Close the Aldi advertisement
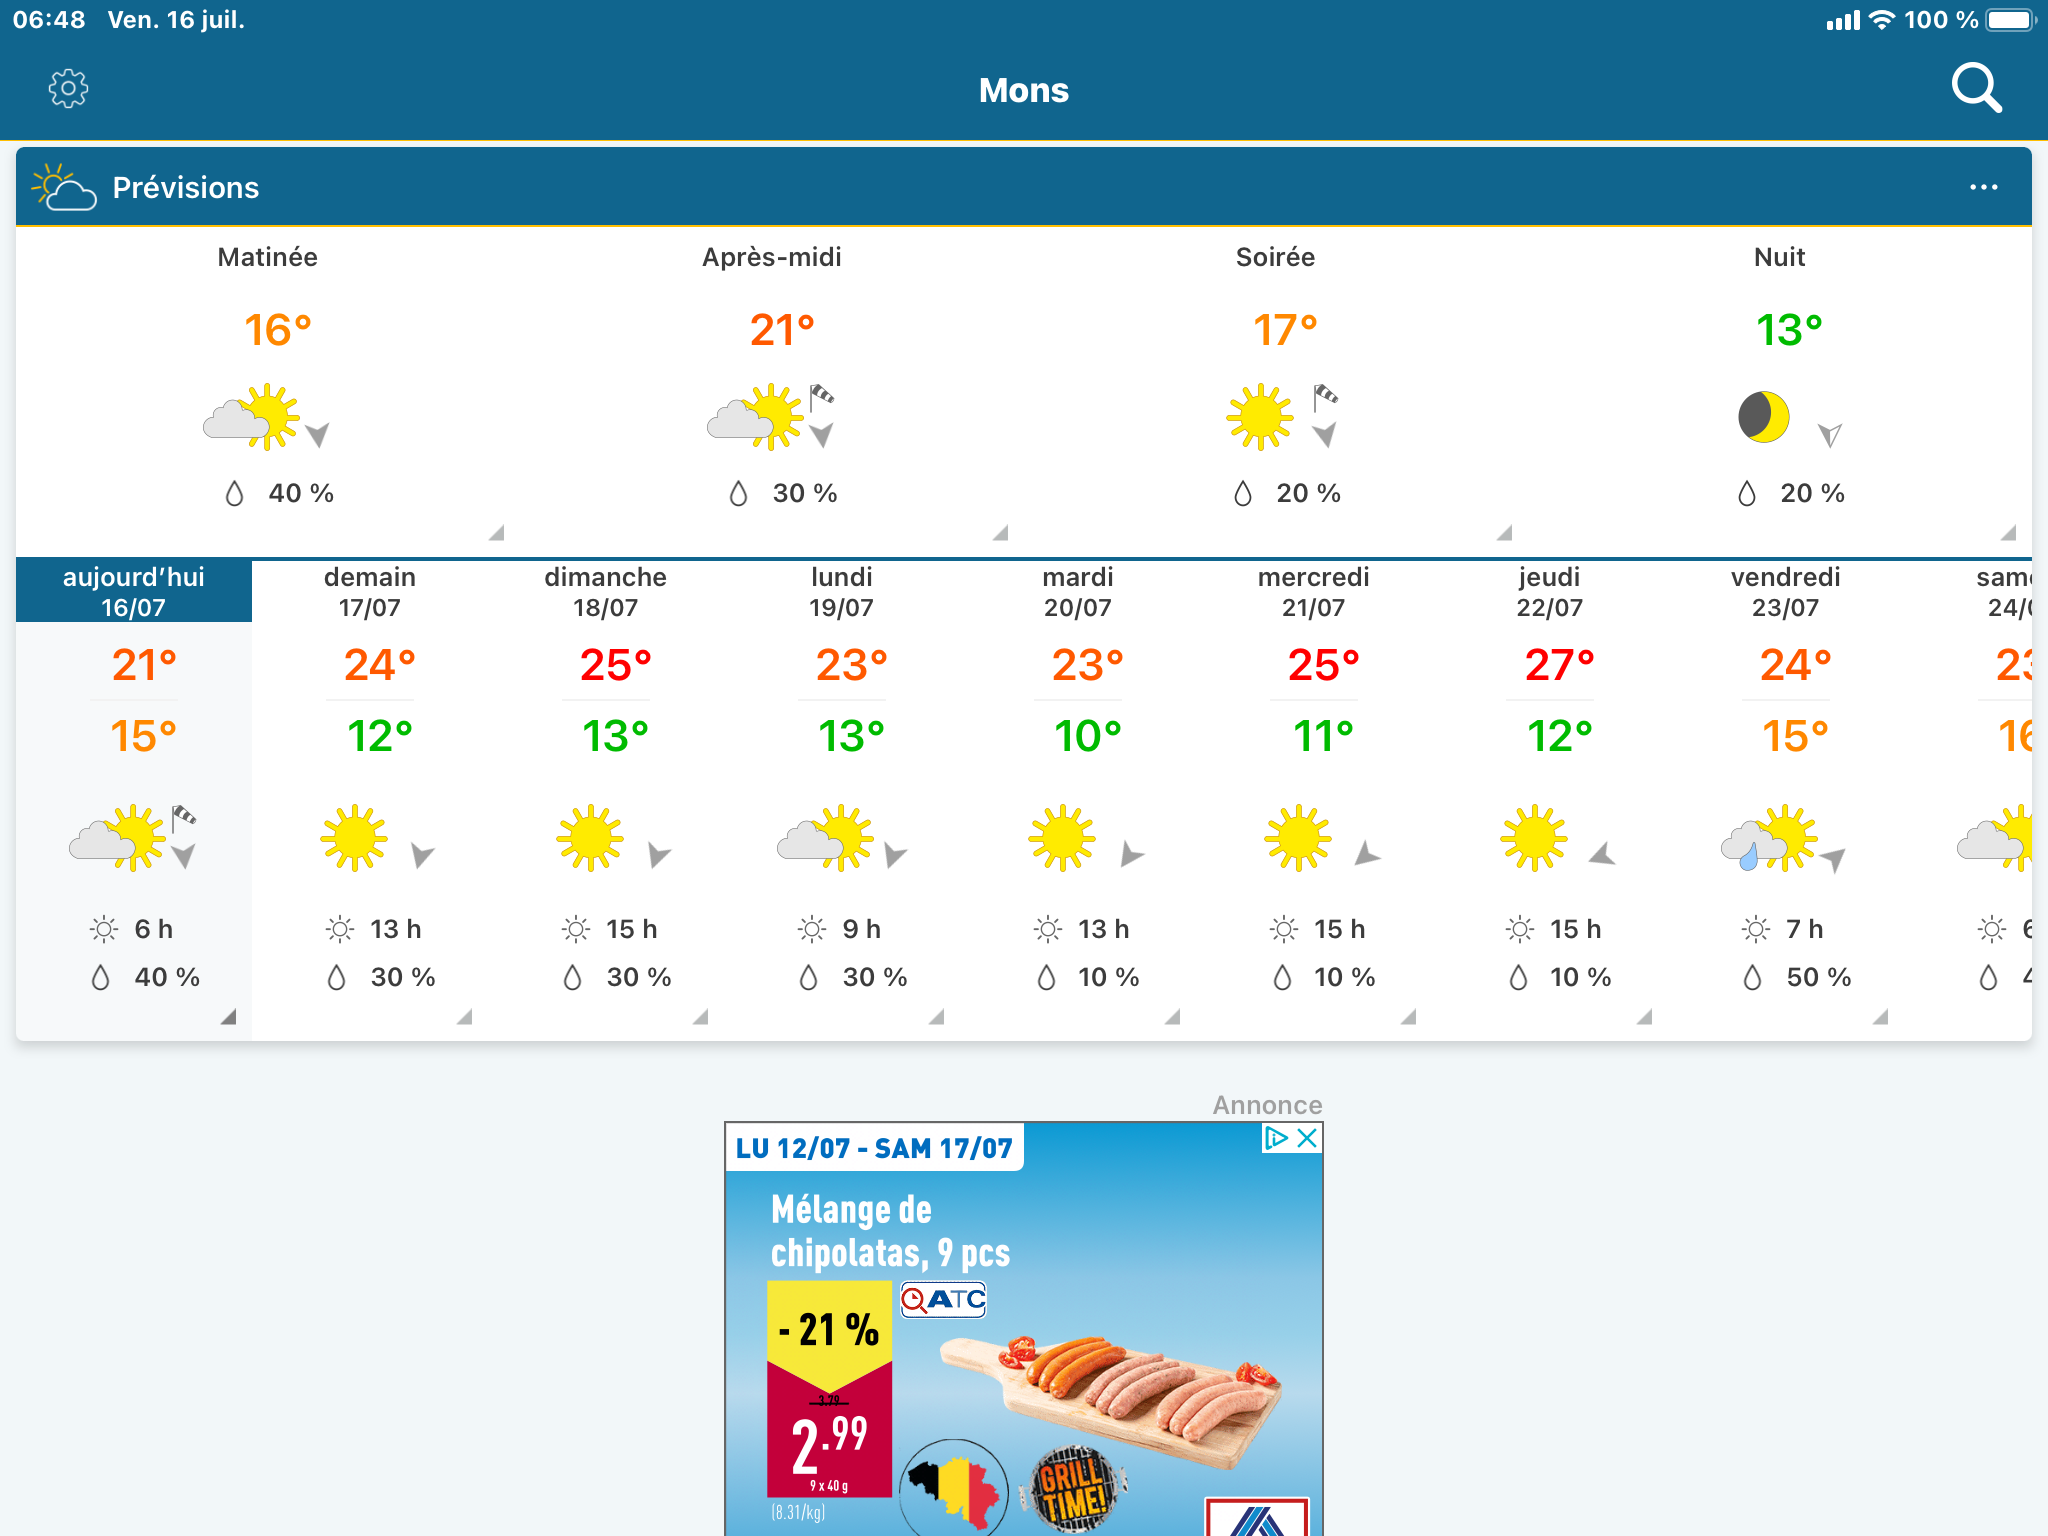The height and width of the screenshot is (1536, 2048). pyautogui.click(x=1307, y=1138)
